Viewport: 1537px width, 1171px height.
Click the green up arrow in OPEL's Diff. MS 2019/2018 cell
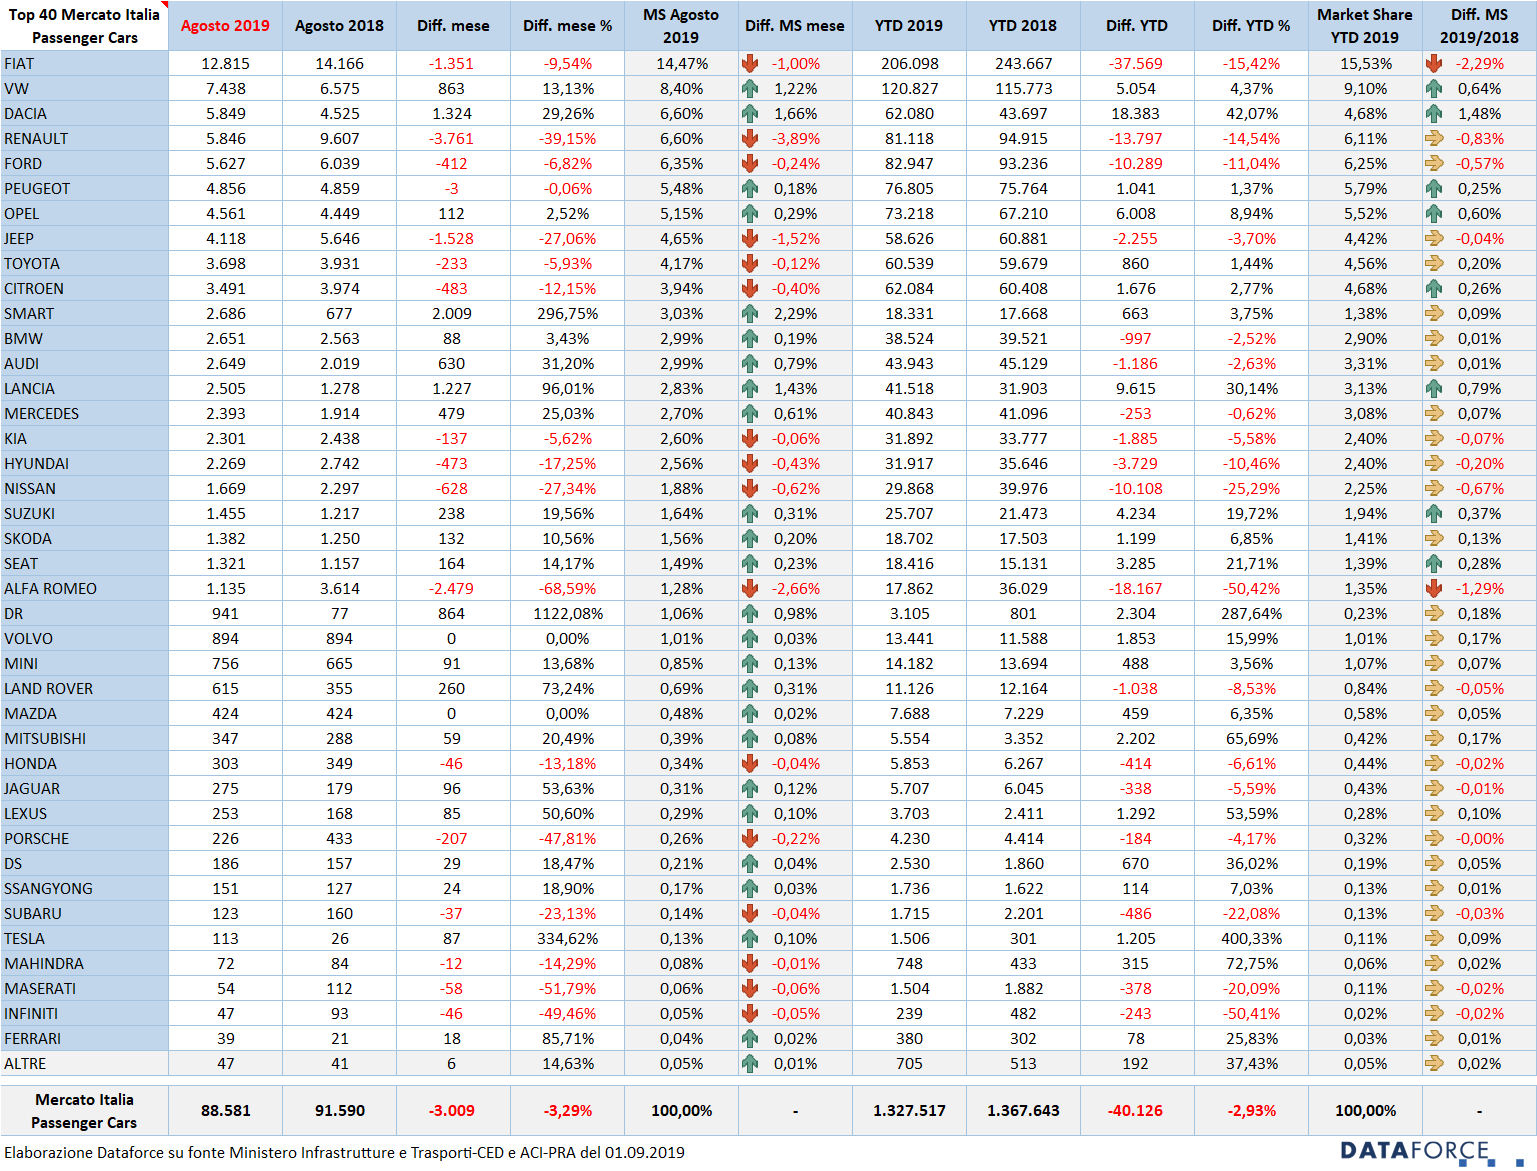1434,213
